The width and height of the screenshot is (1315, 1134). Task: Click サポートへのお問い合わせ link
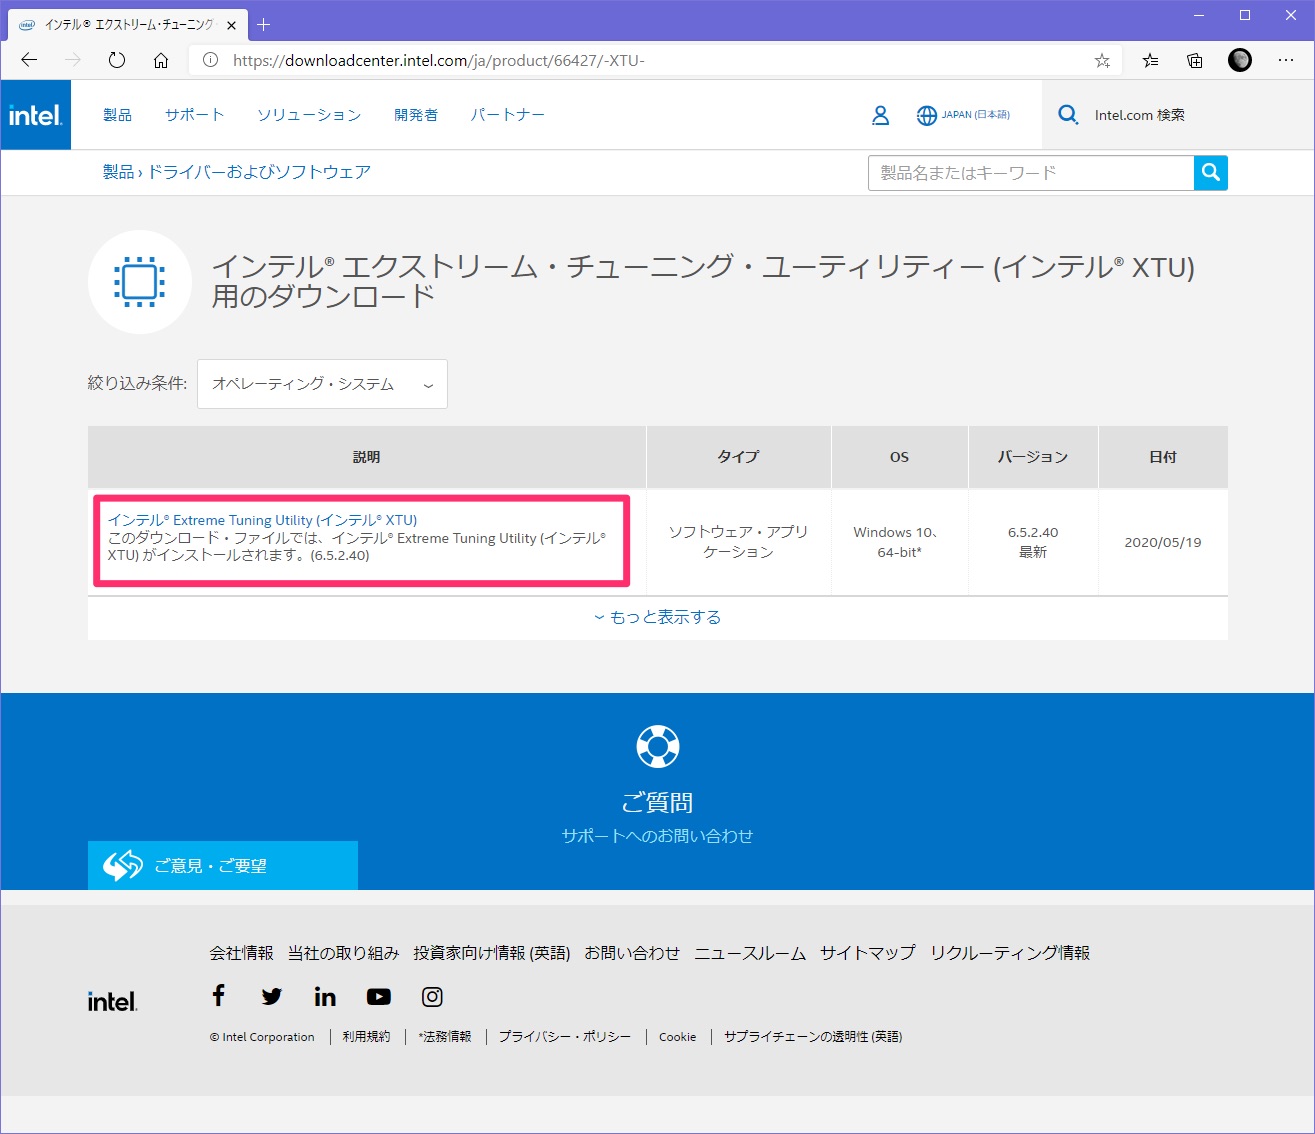click(x=657, y=836)
